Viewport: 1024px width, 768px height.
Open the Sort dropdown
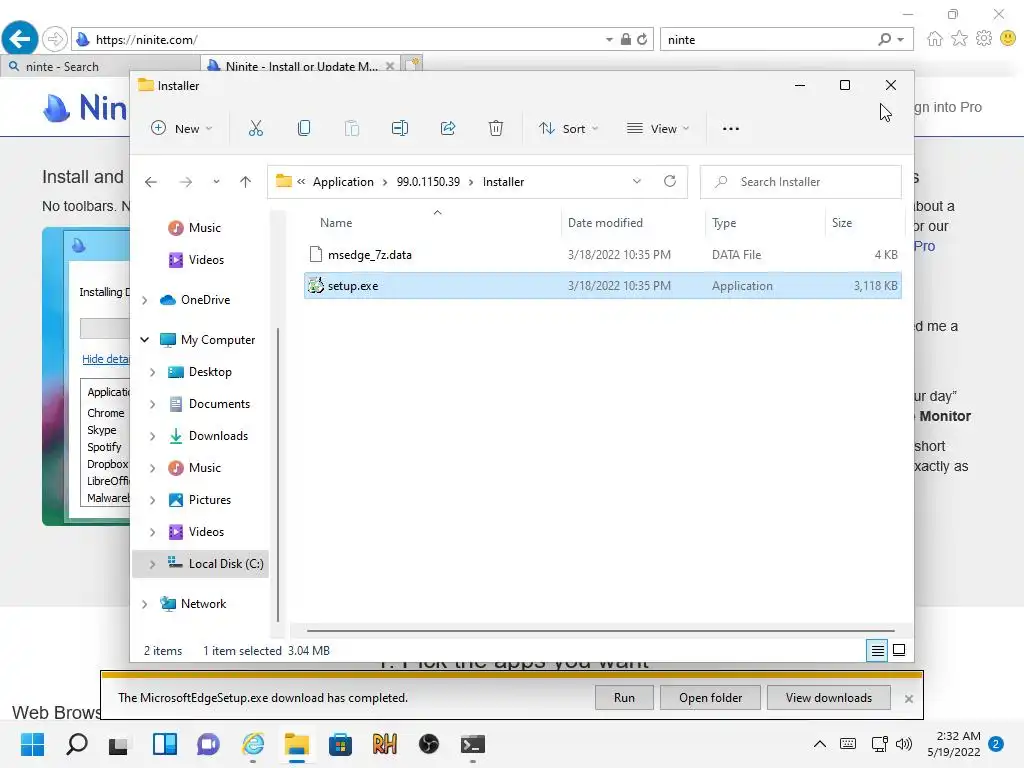[568, 129]
